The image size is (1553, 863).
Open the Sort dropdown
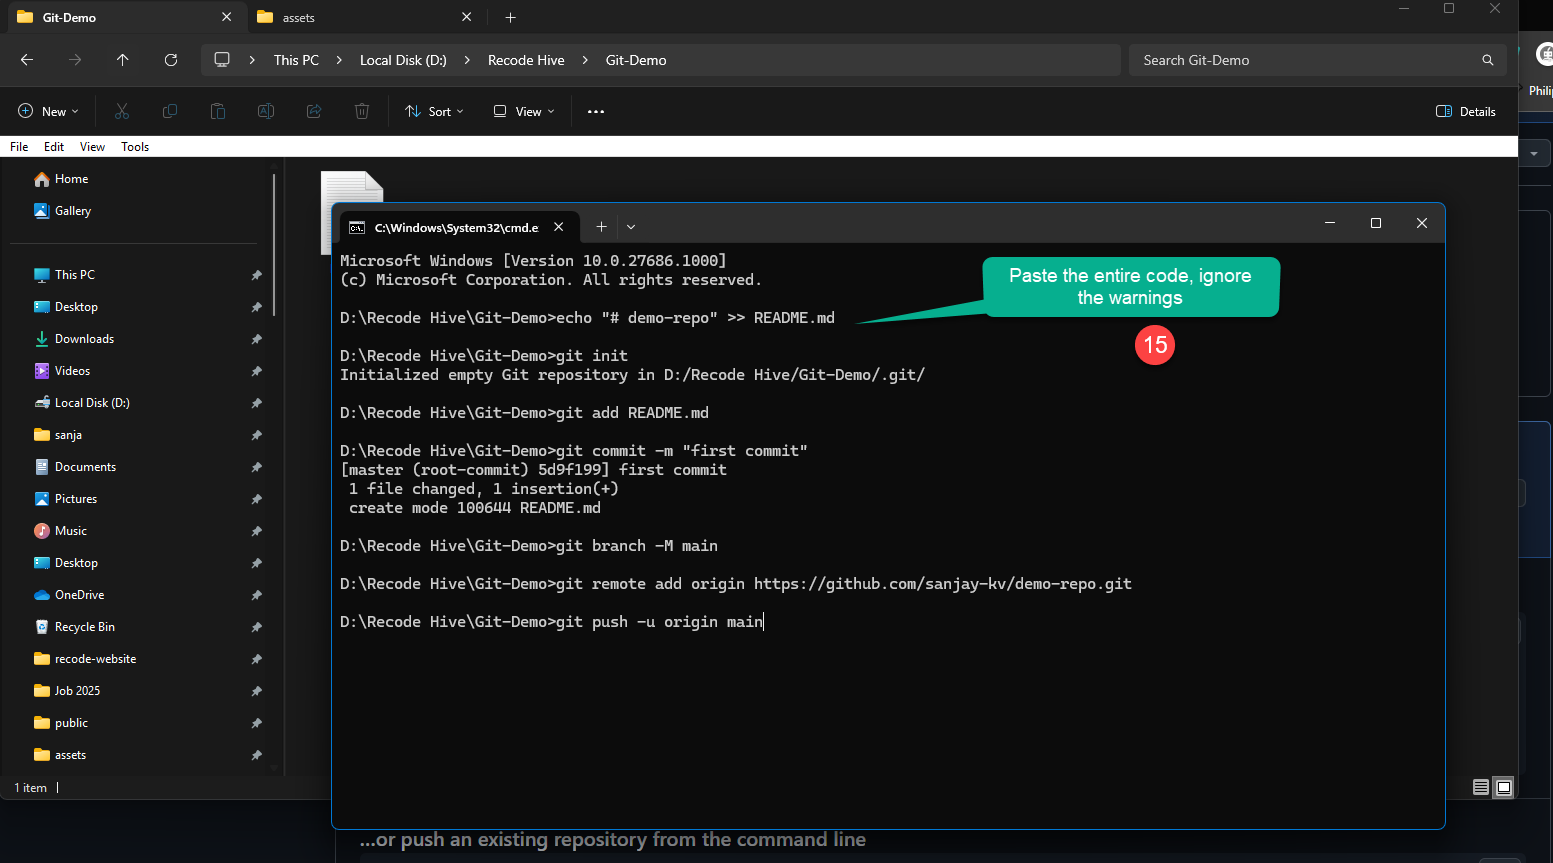(433, 111)
